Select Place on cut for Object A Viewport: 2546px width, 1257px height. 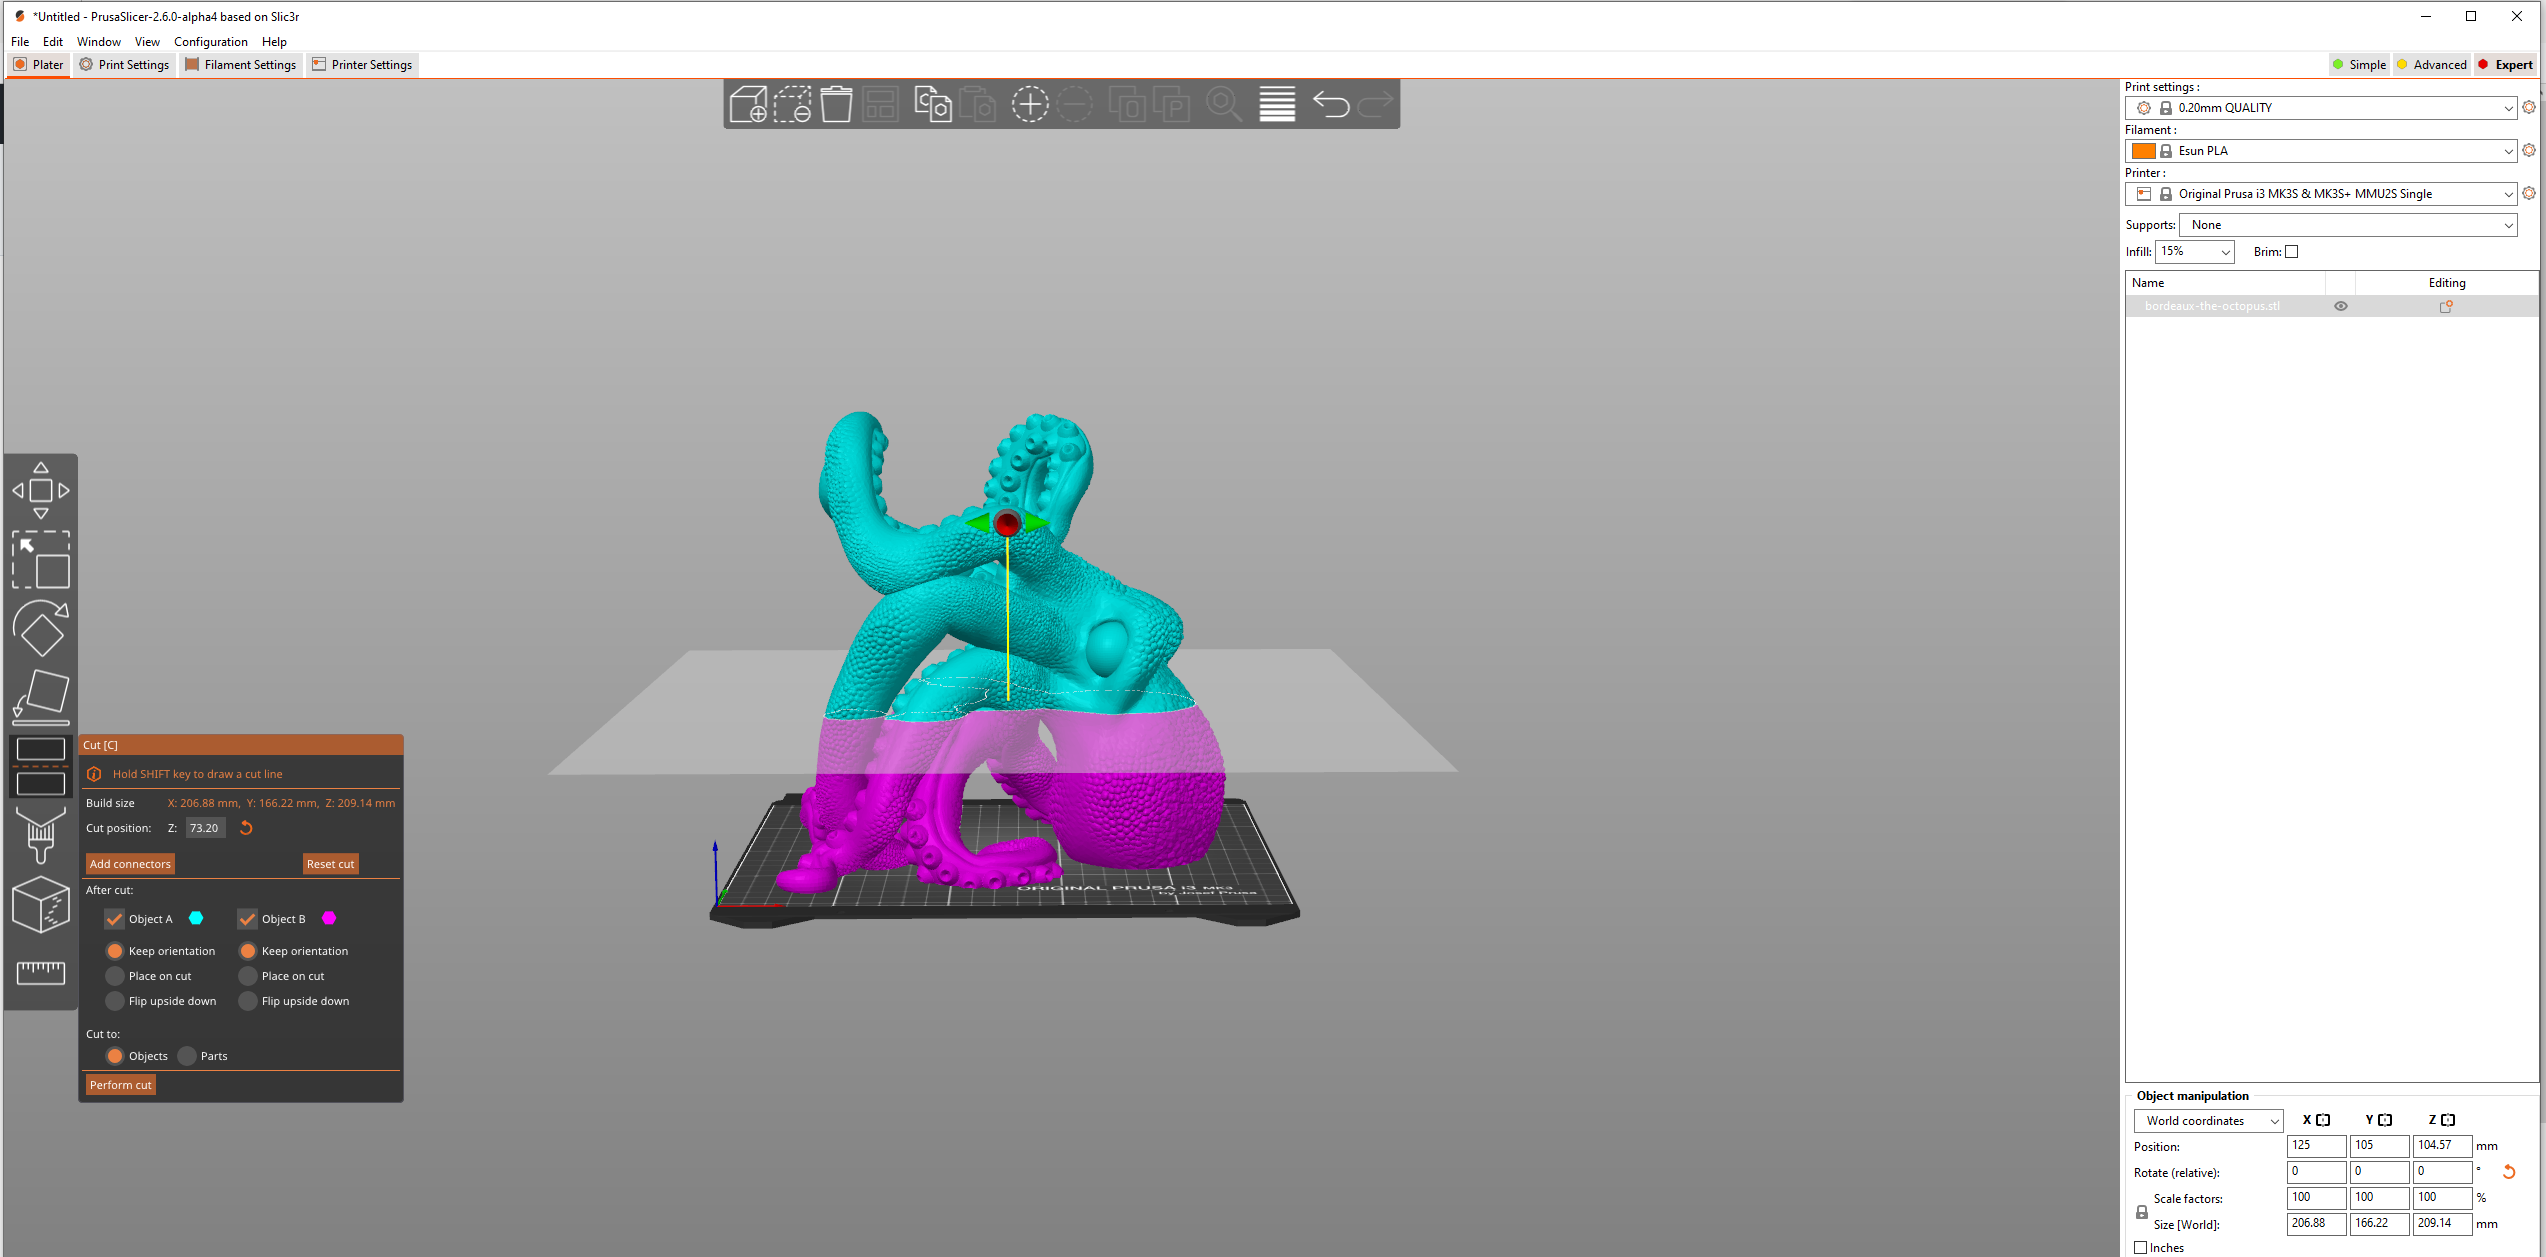[x=115, y=976]
